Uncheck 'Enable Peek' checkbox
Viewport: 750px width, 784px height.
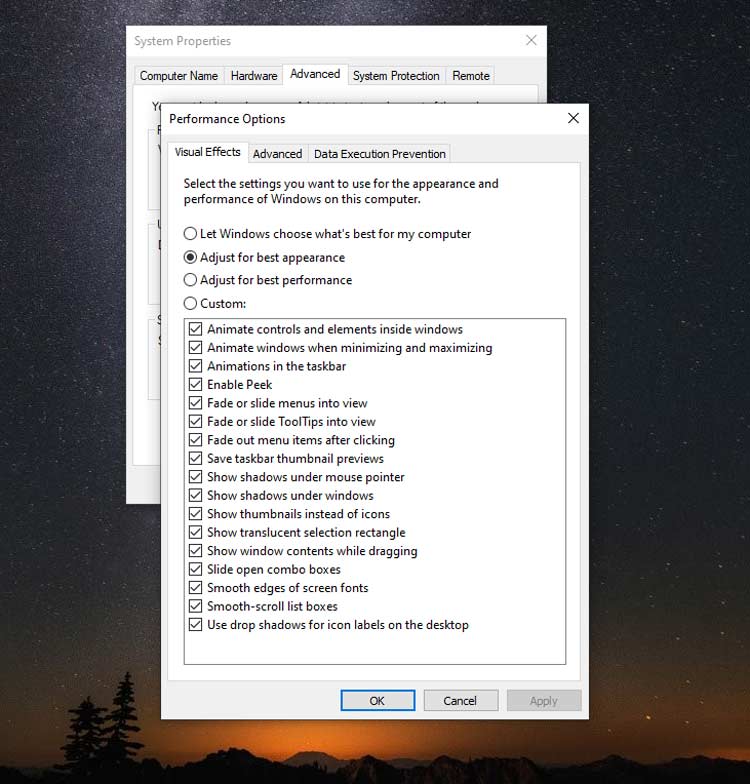tap(196, 384)
